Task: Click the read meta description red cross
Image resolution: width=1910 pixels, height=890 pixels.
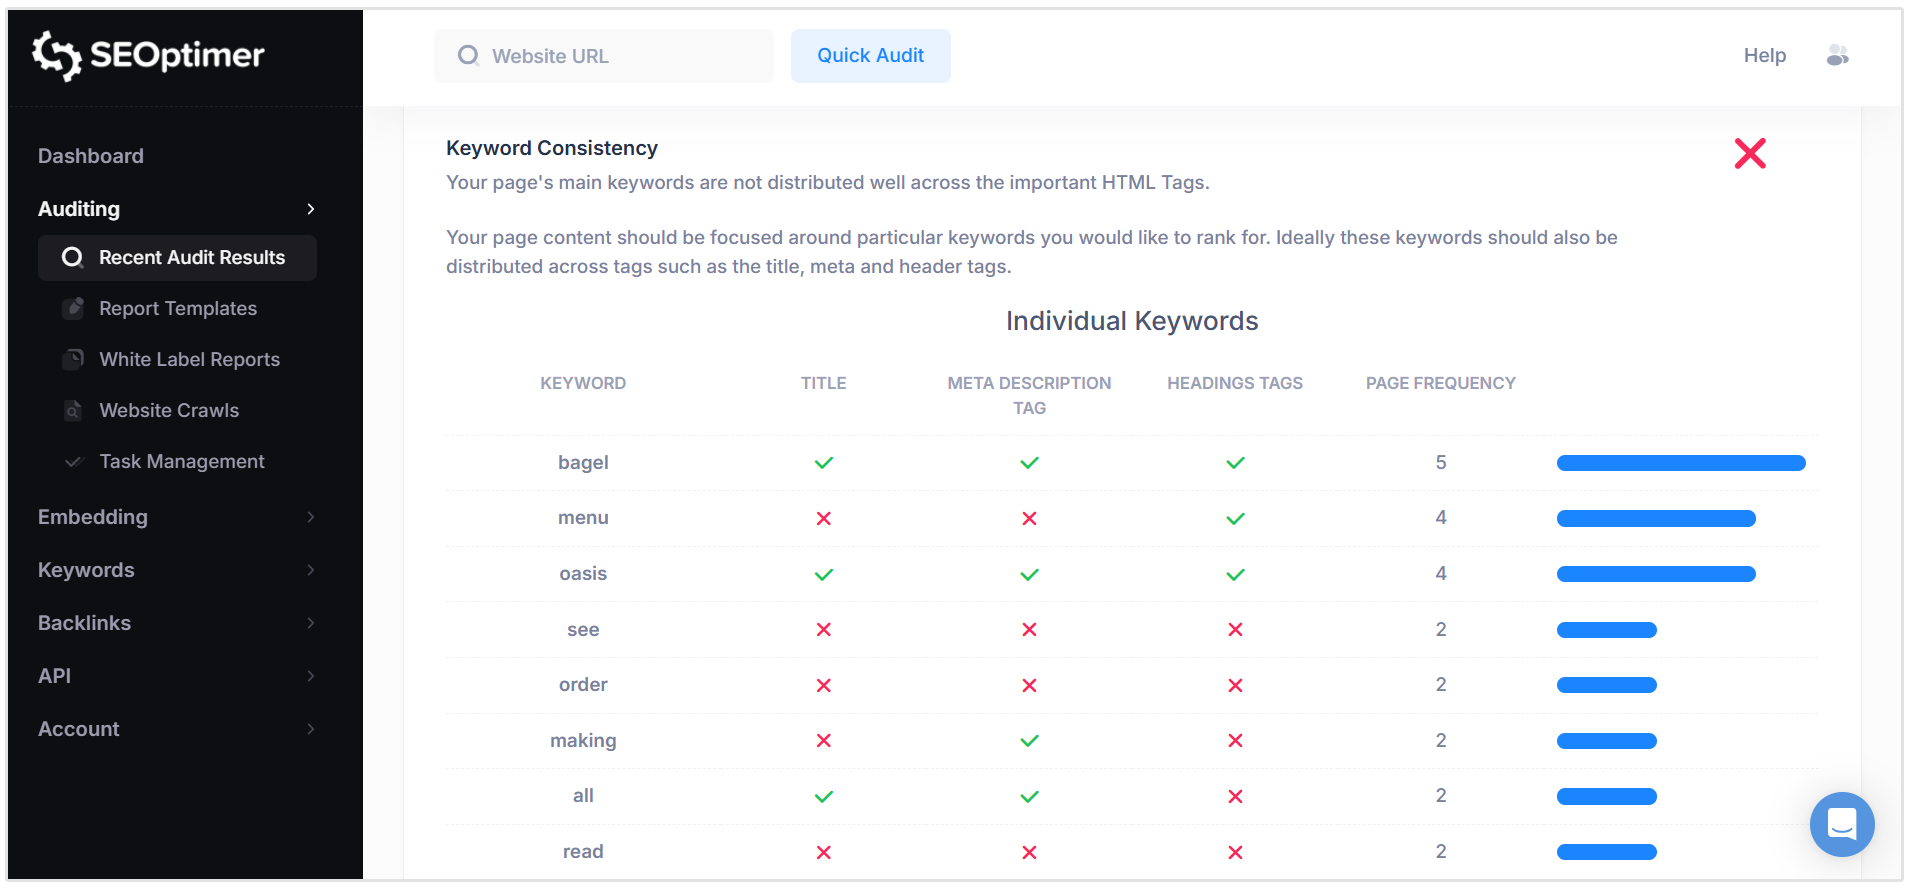Action: (1030, 852)
